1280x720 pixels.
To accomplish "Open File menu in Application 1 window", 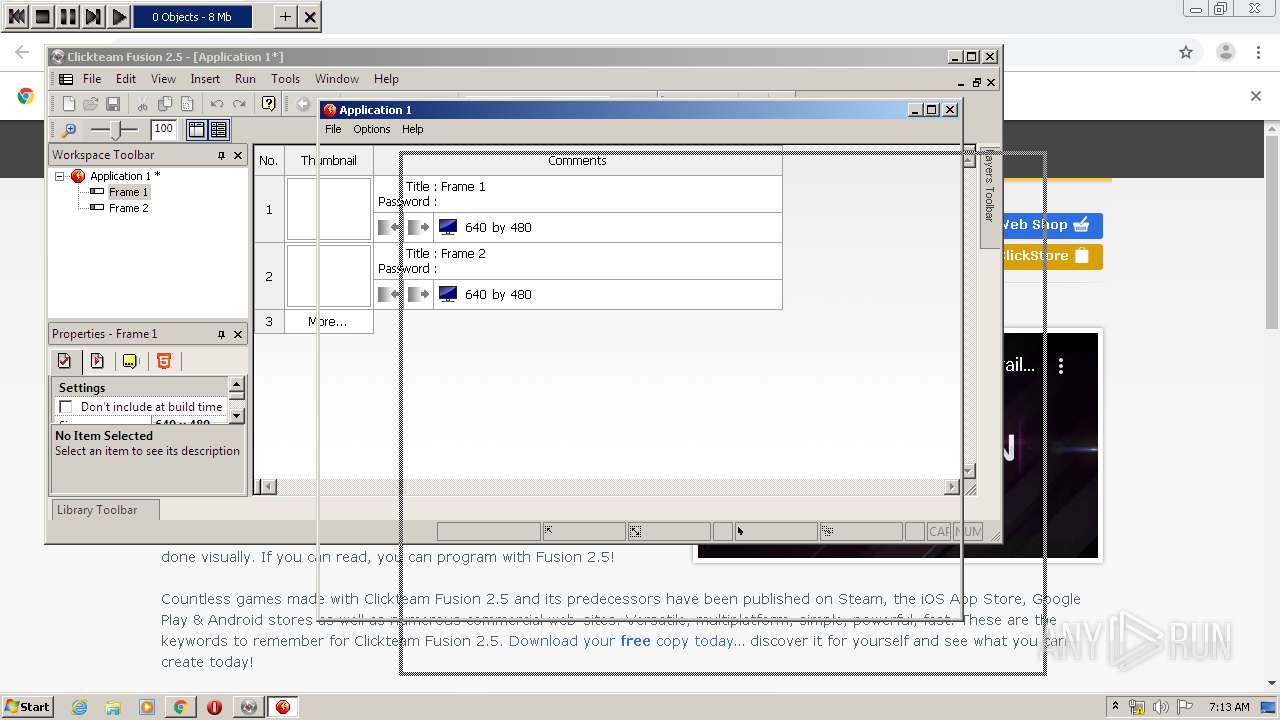I will click(x=333, y=129).
